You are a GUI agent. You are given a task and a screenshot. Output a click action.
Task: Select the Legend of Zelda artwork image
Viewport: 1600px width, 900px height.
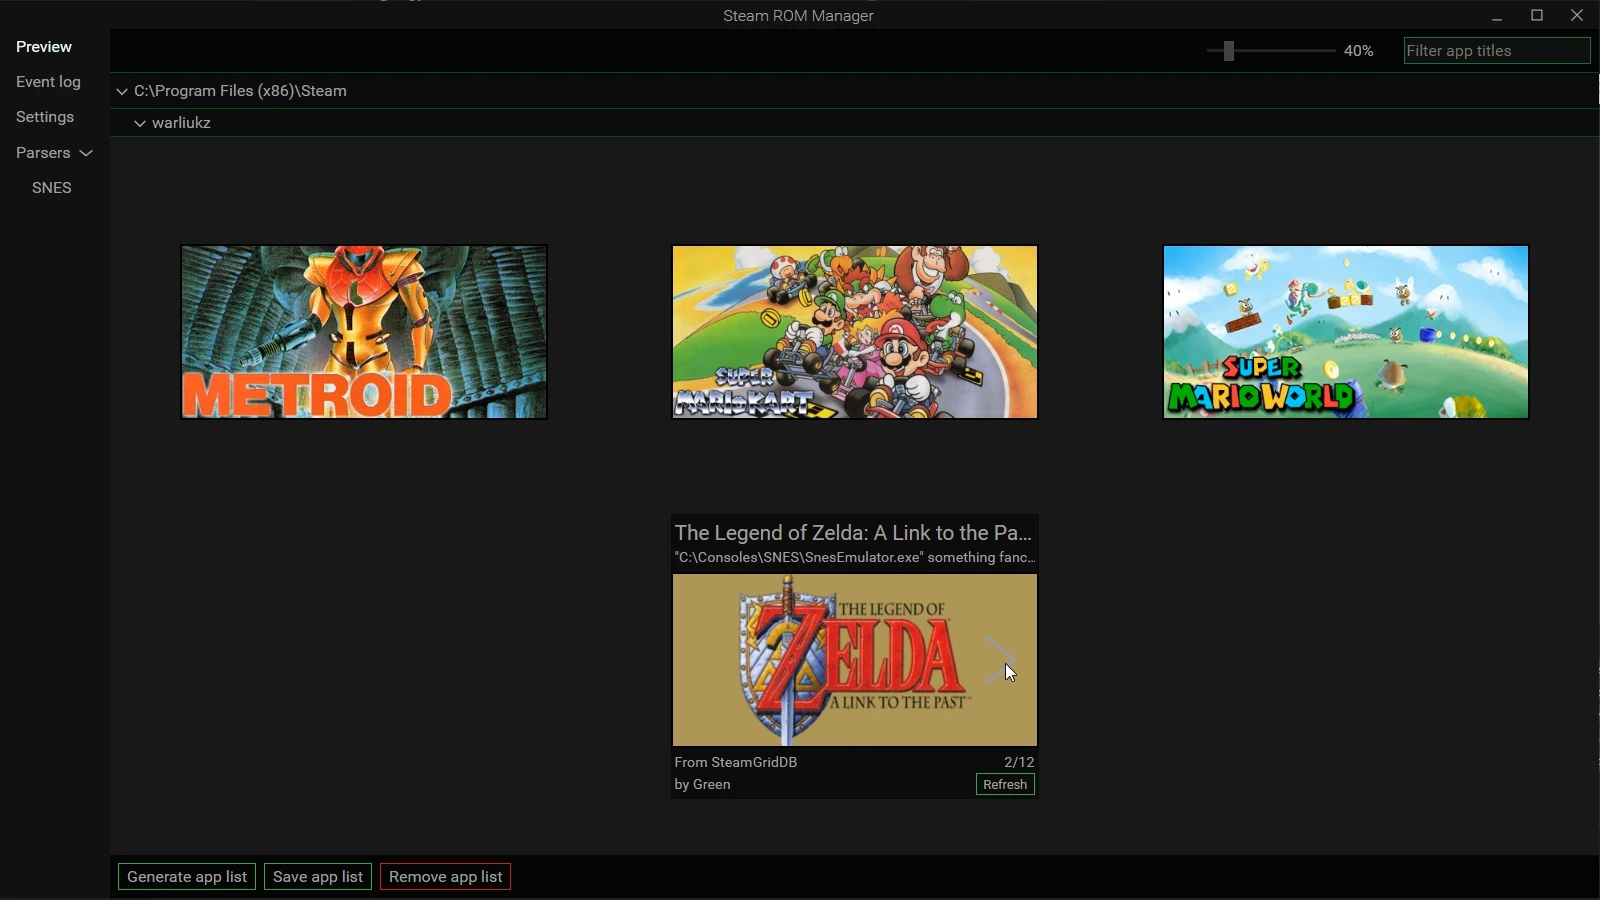click(855, 660)
